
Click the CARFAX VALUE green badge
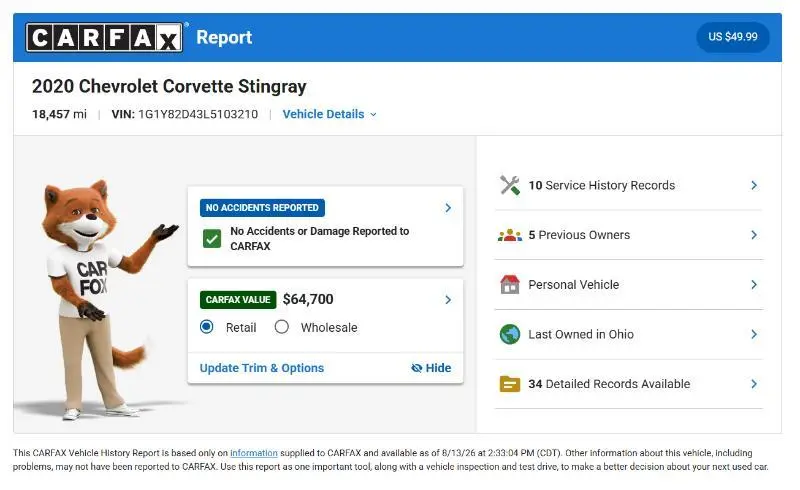(238, 300)
